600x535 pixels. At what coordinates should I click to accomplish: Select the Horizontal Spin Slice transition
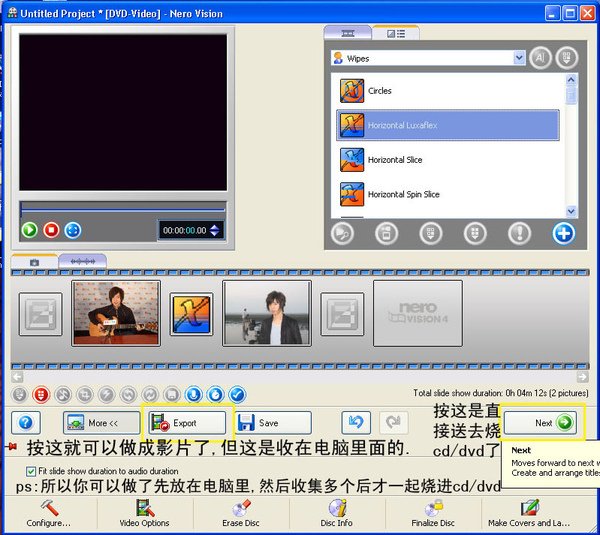pyautogui.click(x=448, y=194)
